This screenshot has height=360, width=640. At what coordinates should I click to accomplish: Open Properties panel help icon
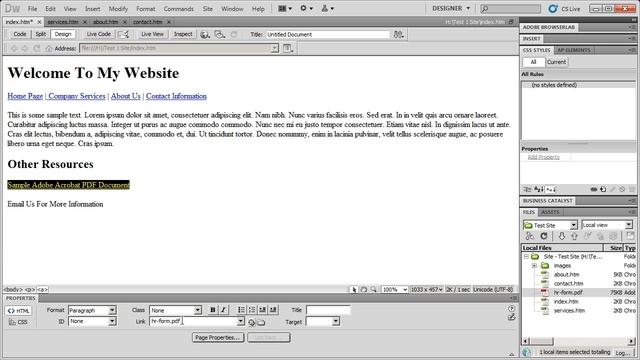pos(511,309)
